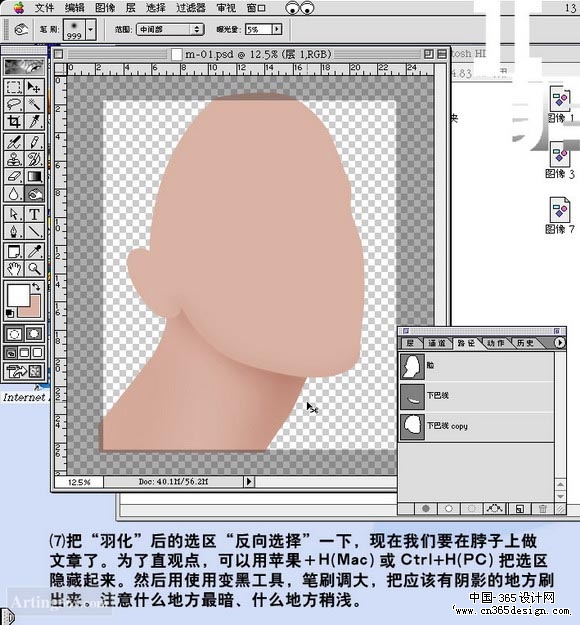This screenshot has width=580, height=625.
Task: Swap foreground and background colors
Action: click(x=36, y=286)
